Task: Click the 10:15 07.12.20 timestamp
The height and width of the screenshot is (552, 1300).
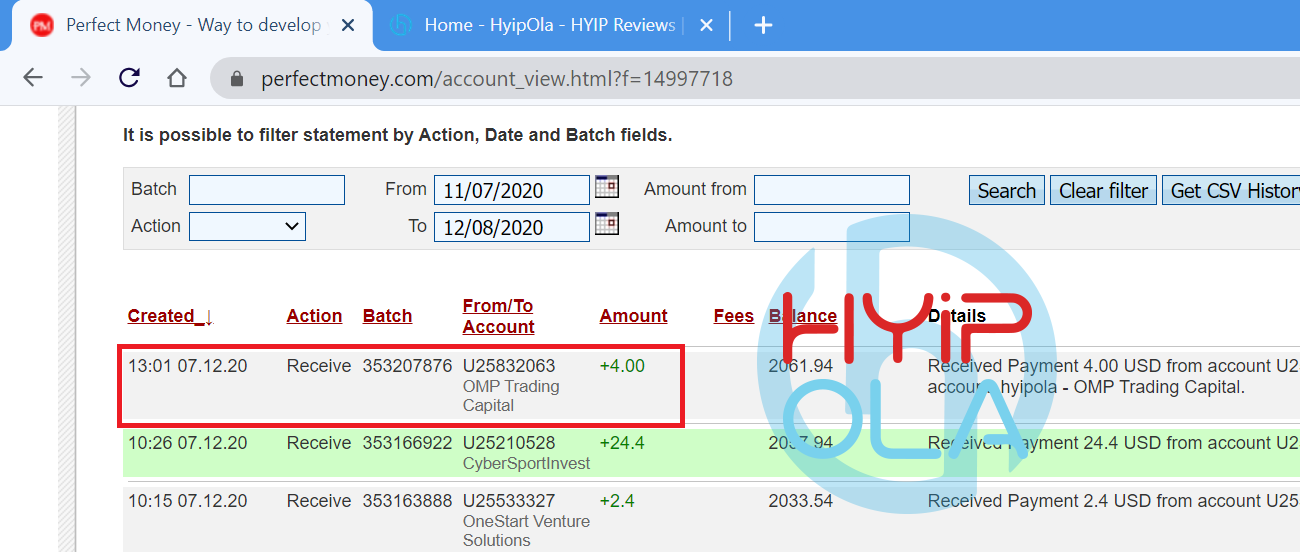Action: [x=187, y=501]
